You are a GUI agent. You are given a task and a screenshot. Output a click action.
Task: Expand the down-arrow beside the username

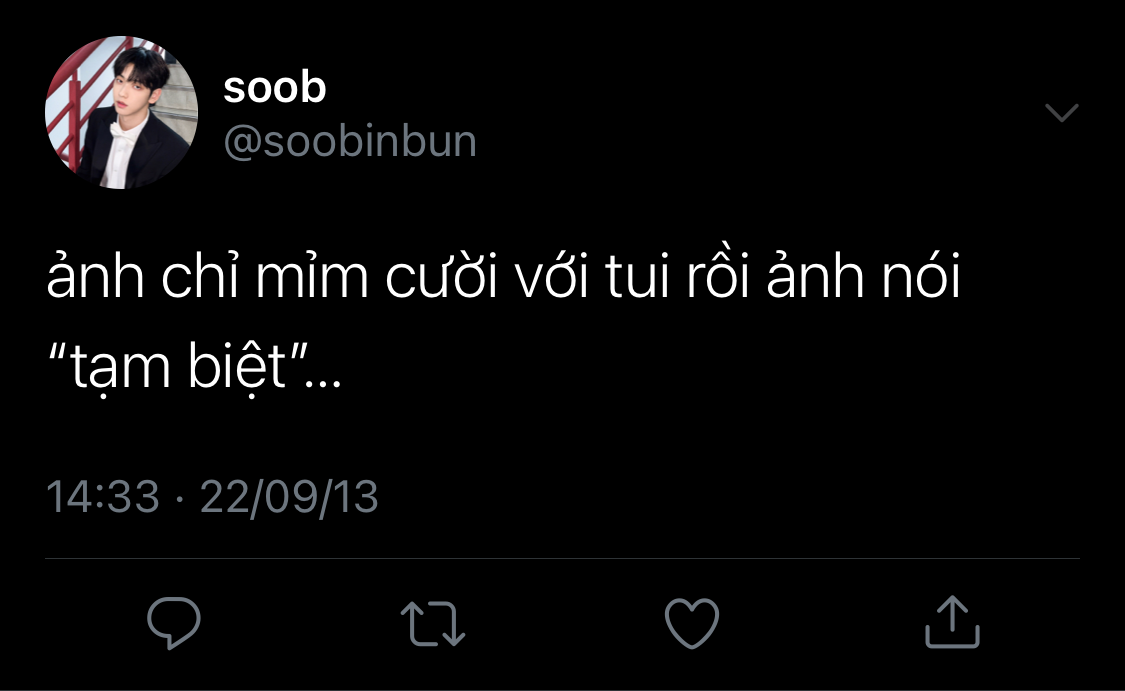pos(1061,113)
